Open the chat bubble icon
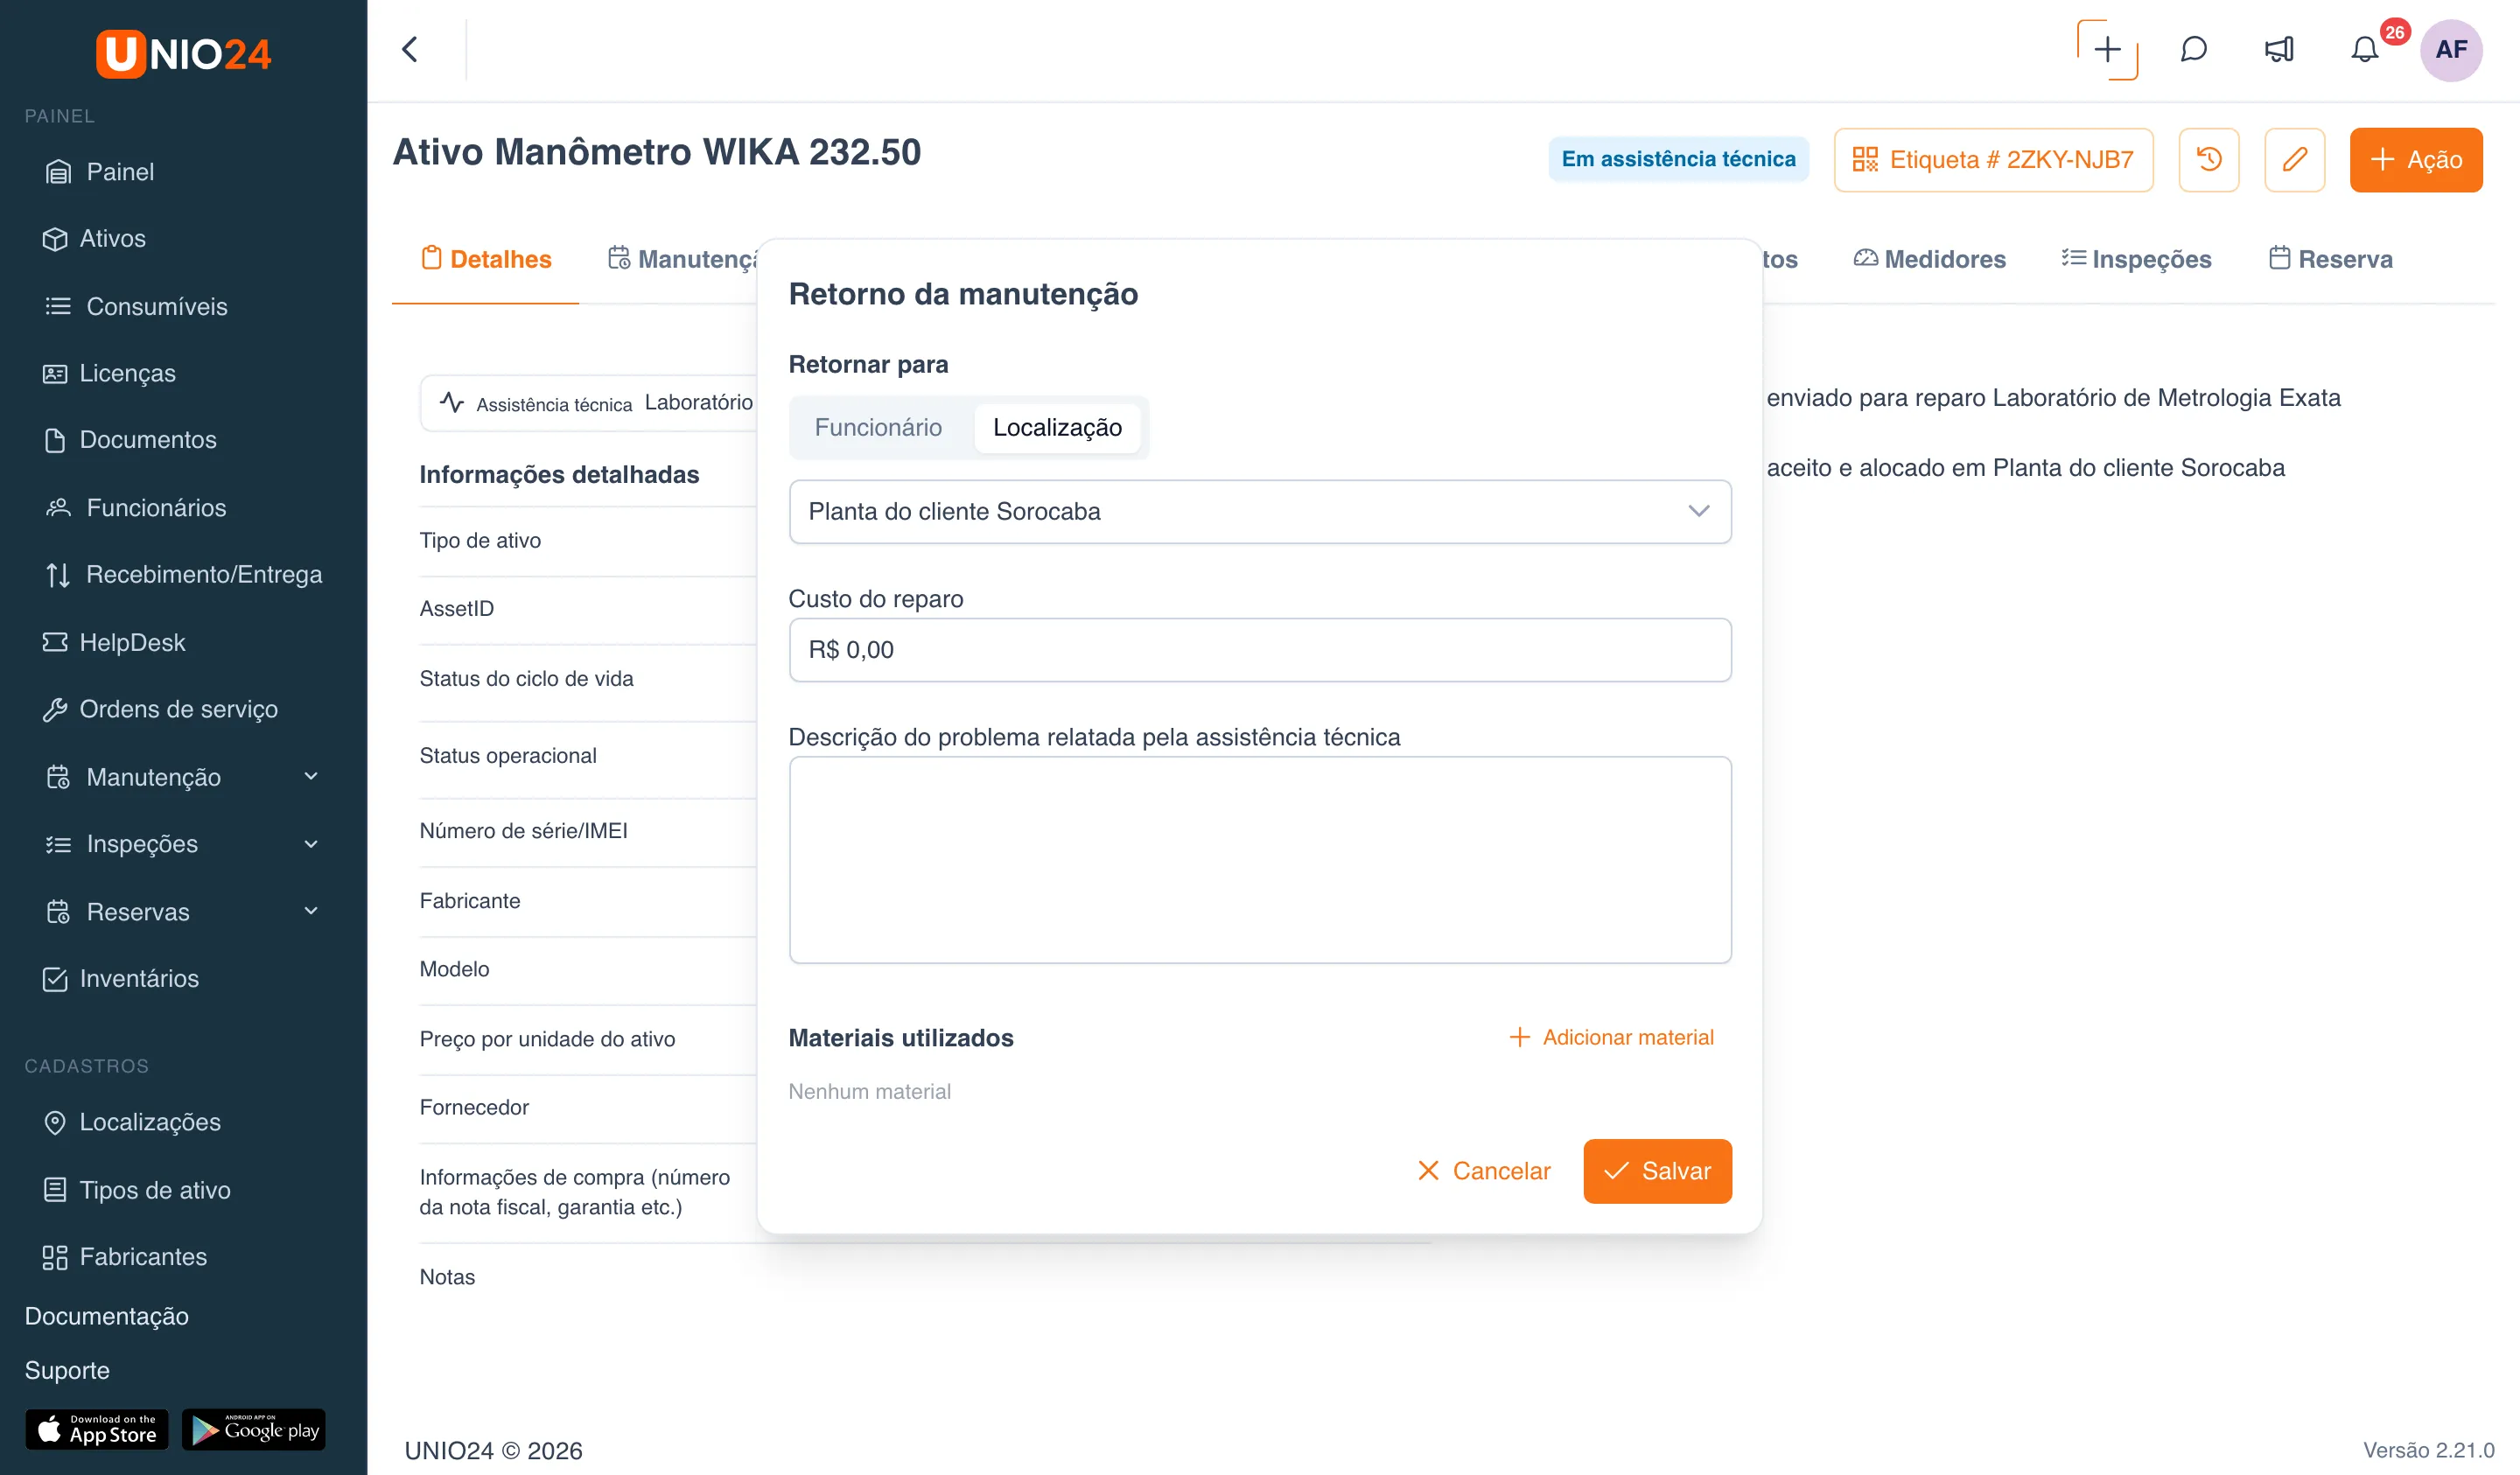This screenshot has height=1475, width=2520. click(2193, 49)
